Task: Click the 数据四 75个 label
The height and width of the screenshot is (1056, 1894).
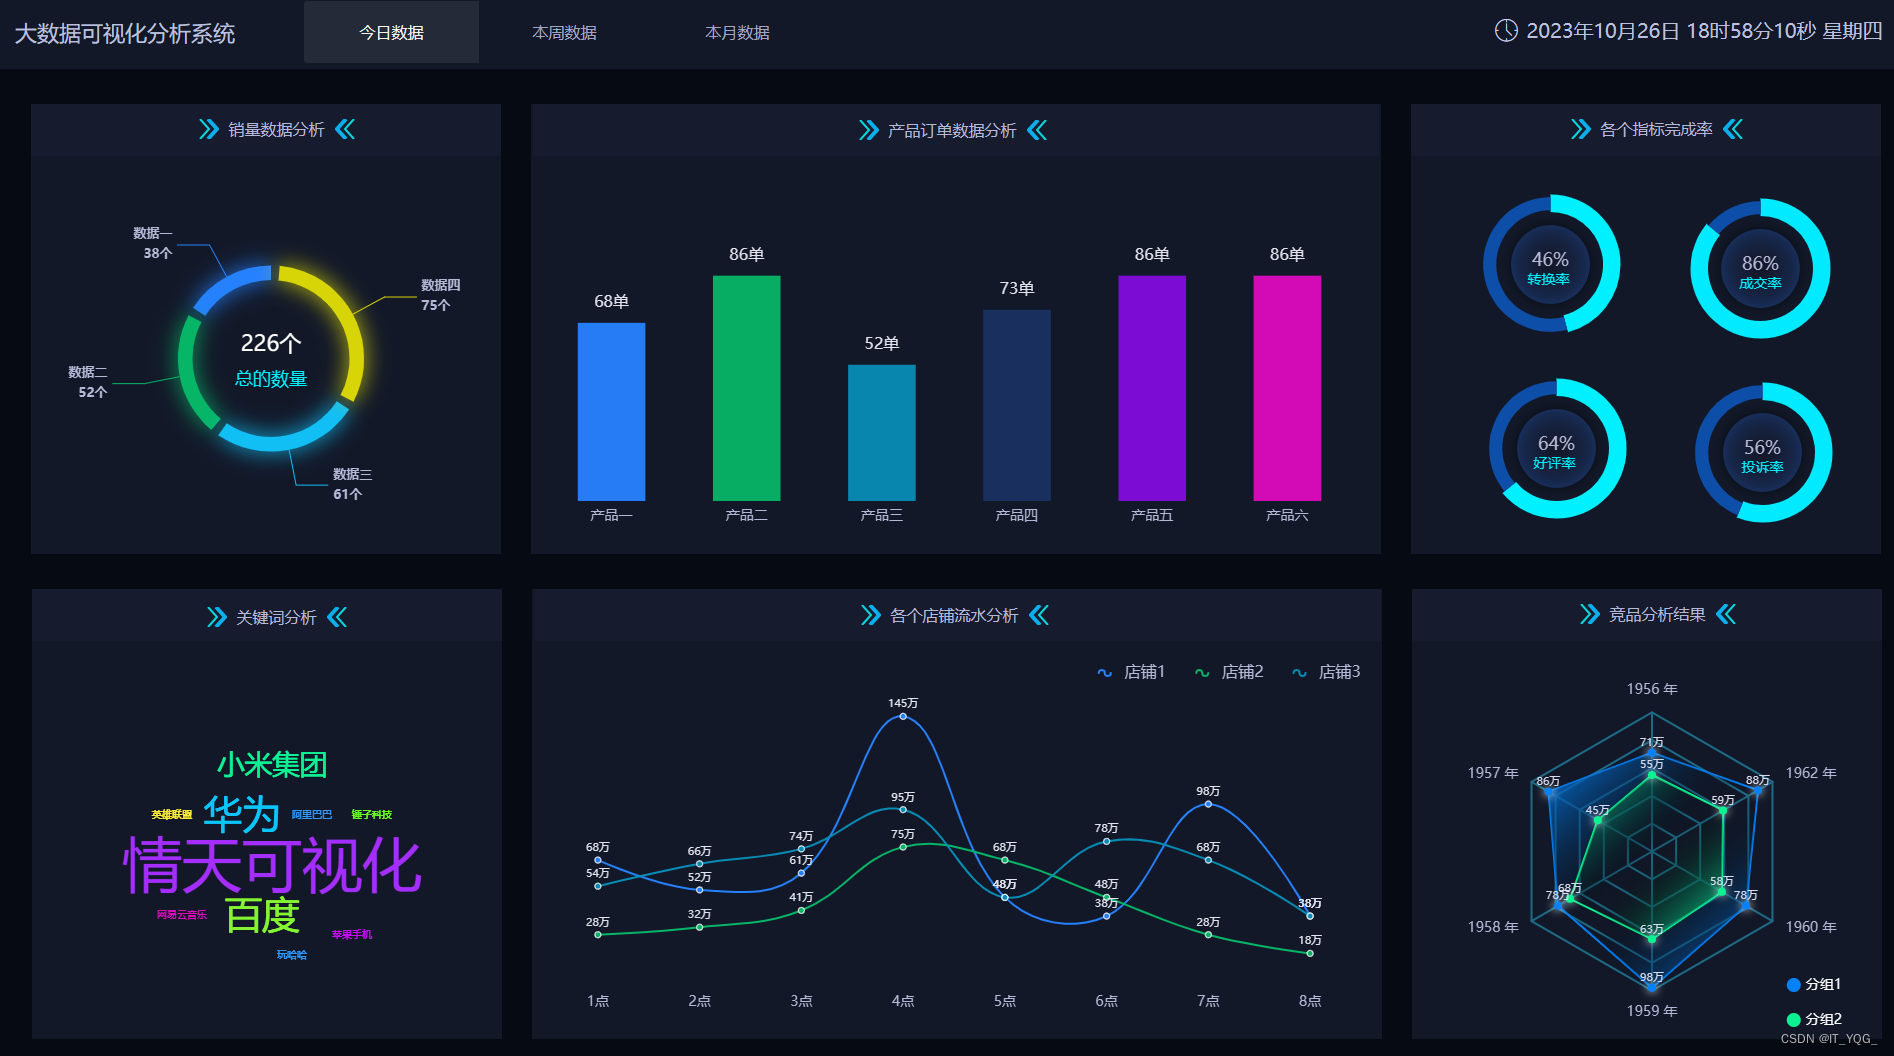Action: click(x=440, y=295)
